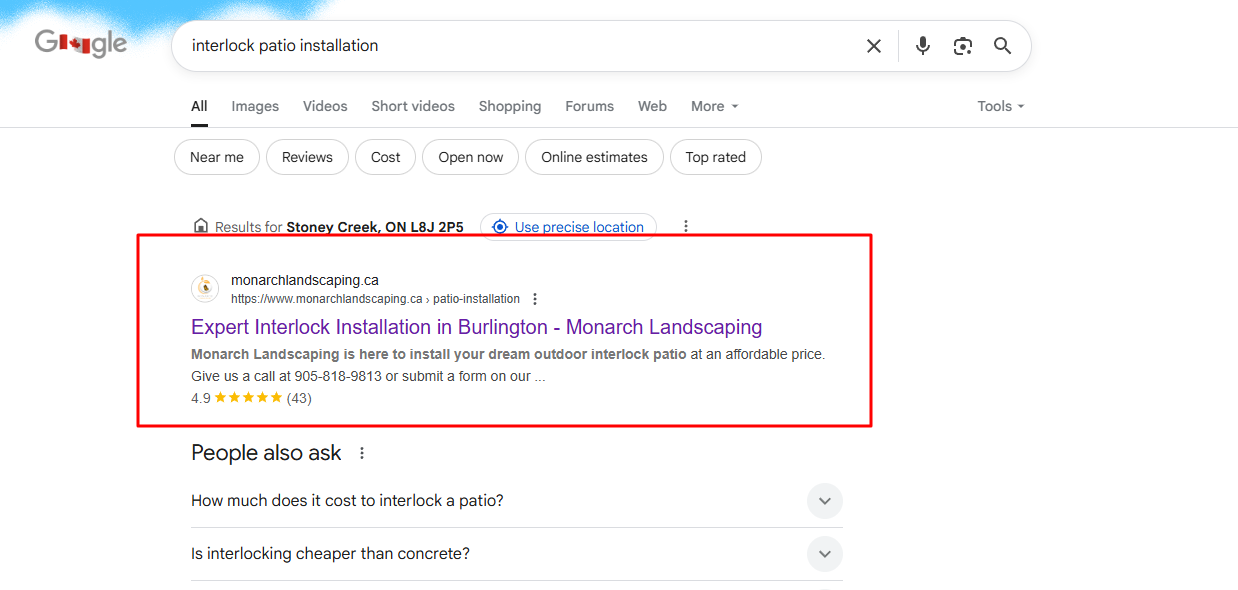Screen dimensions: 1238x590
Task: Start voice search with microphone icon
Action: [x=923, y=46]
